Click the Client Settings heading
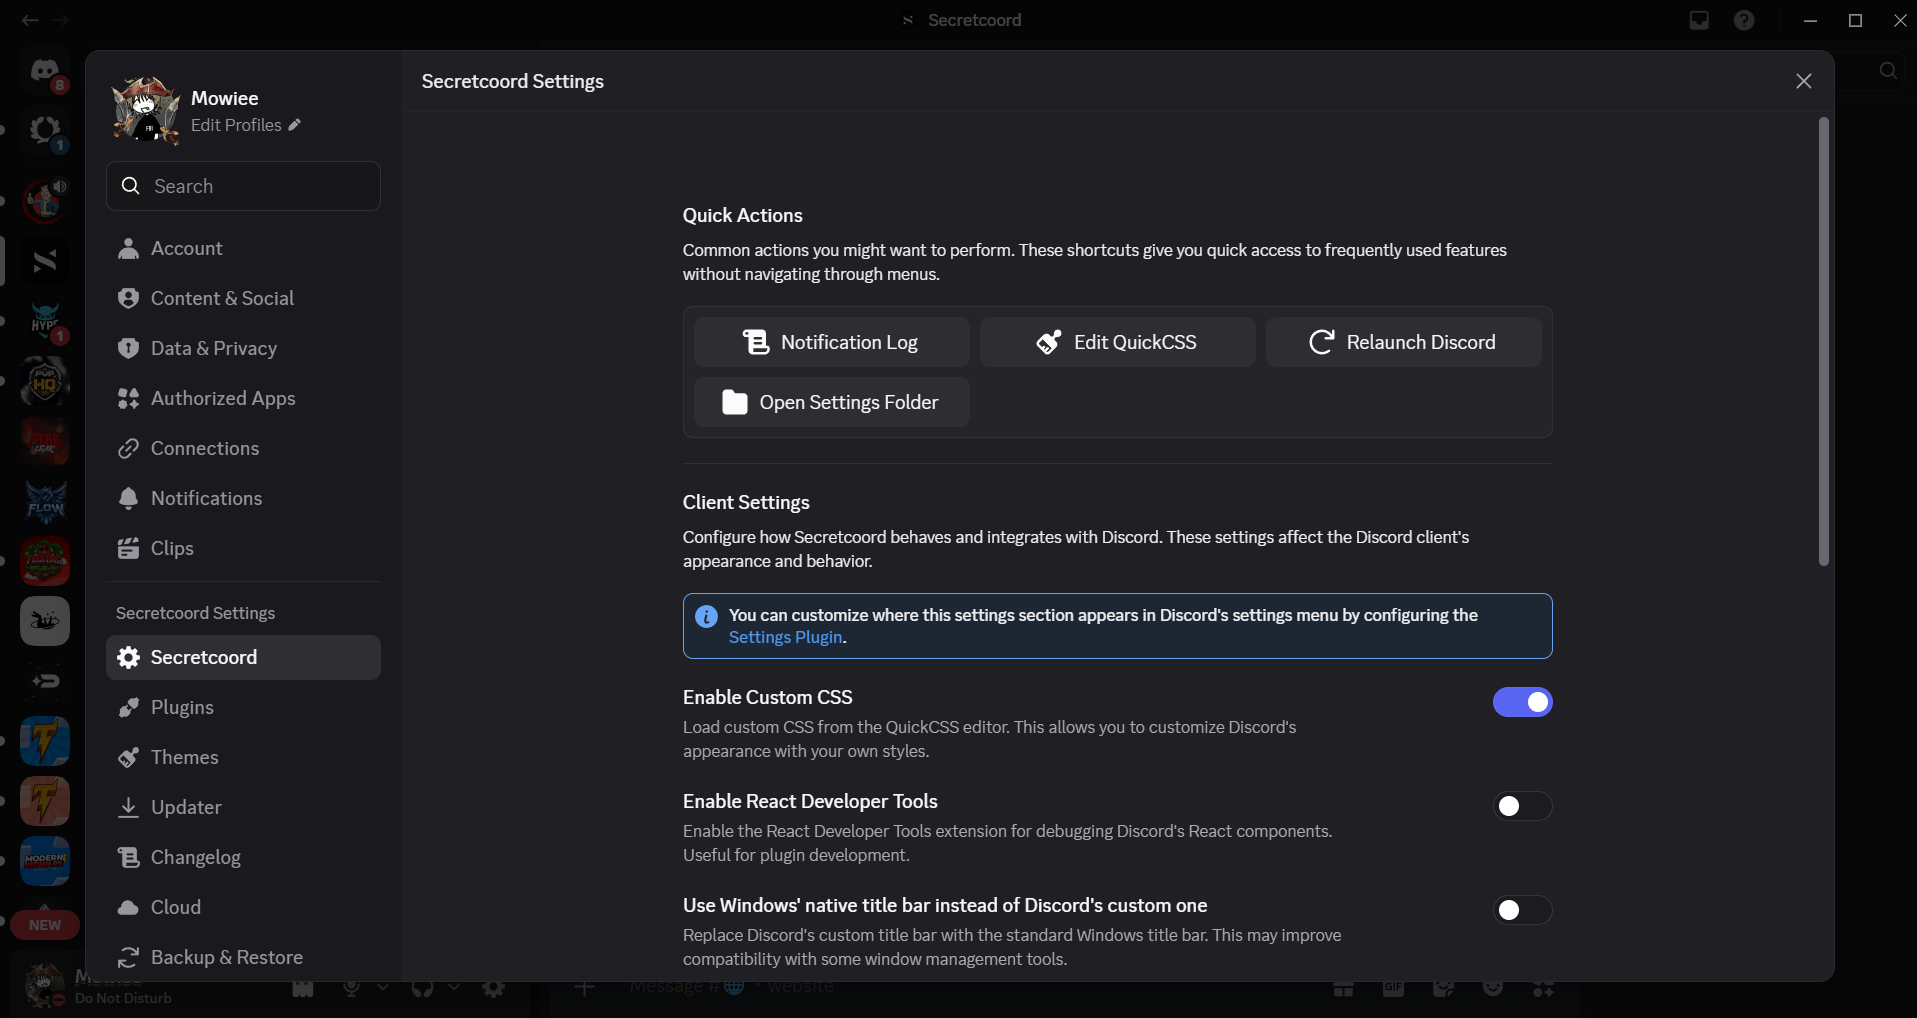This screenshot has height=1018, width=1917. point(746,502)
